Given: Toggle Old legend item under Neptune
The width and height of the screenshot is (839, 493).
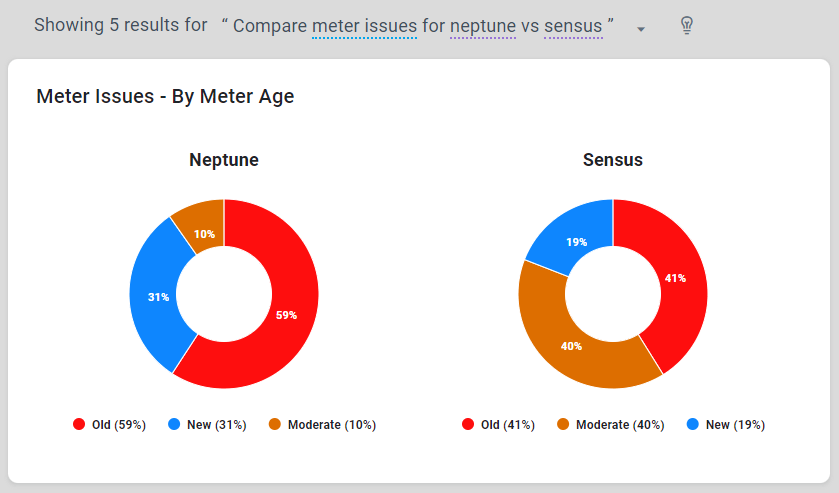Looking at the screenshot, I should (110, 425).
